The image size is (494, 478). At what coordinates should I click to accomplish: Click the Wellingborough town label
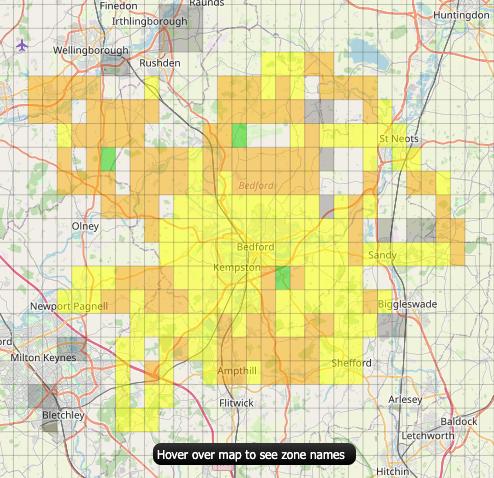click(x=91, y=50)
